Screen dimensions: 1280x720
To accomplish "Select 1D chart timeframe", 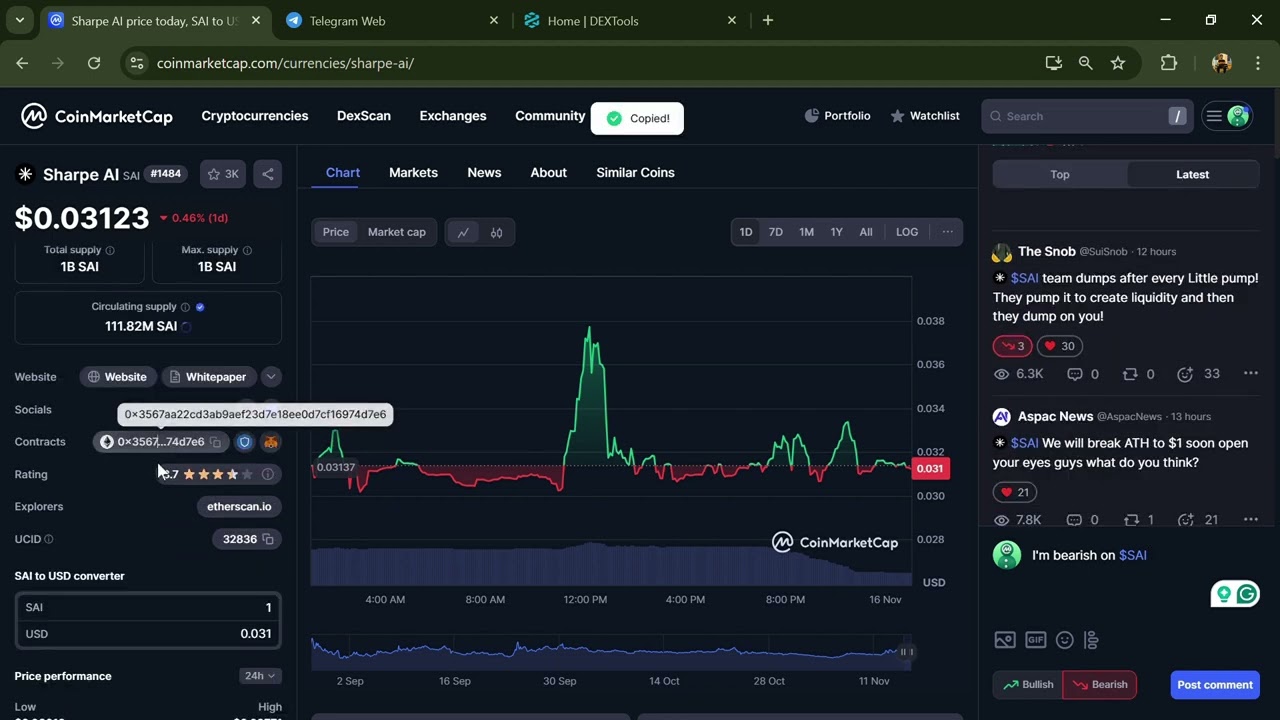I will pos(746,232).
